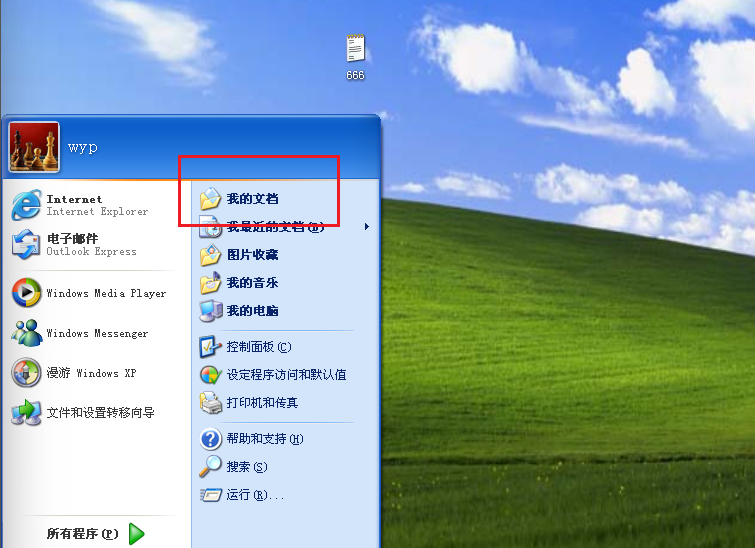Expand the 我最近的文档 submenu arrow
Screen dimensions: 755x548
(367, 226)
